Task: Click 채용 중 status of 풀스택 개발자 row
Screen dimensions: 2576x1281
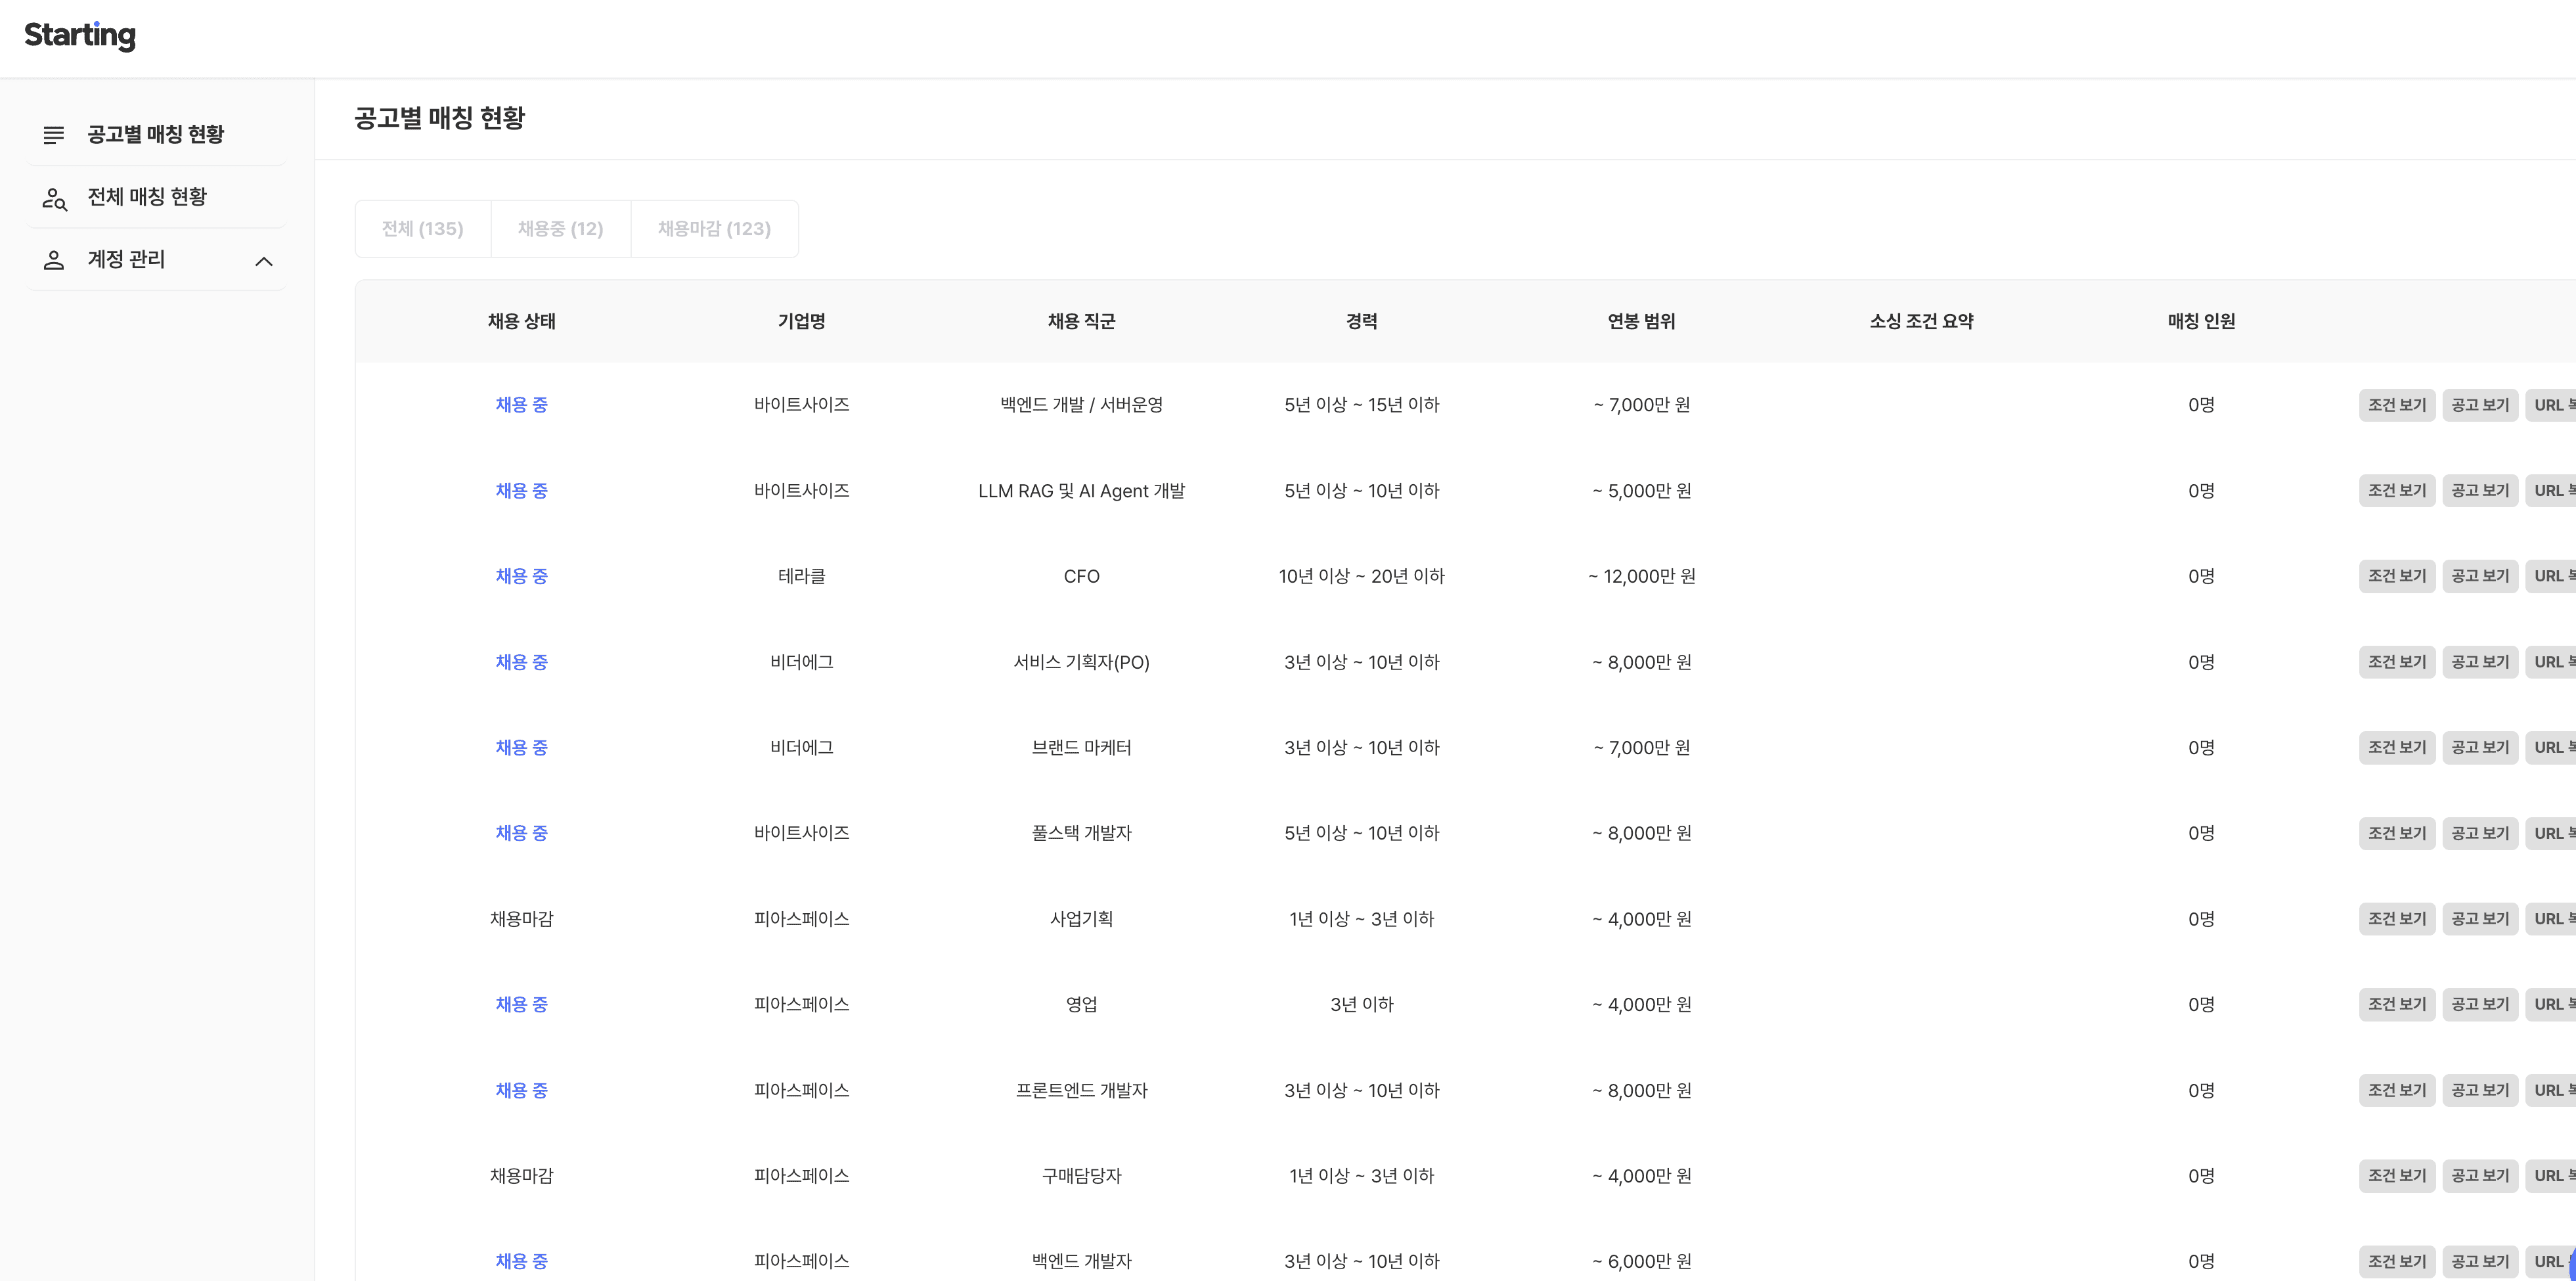Action: point(521,833)
